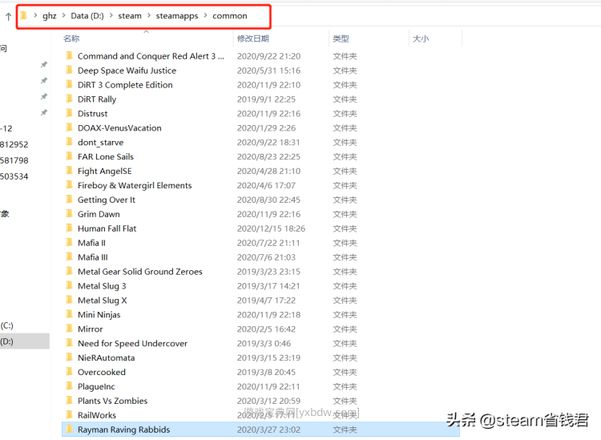Sort by 大小 column header

420,38
